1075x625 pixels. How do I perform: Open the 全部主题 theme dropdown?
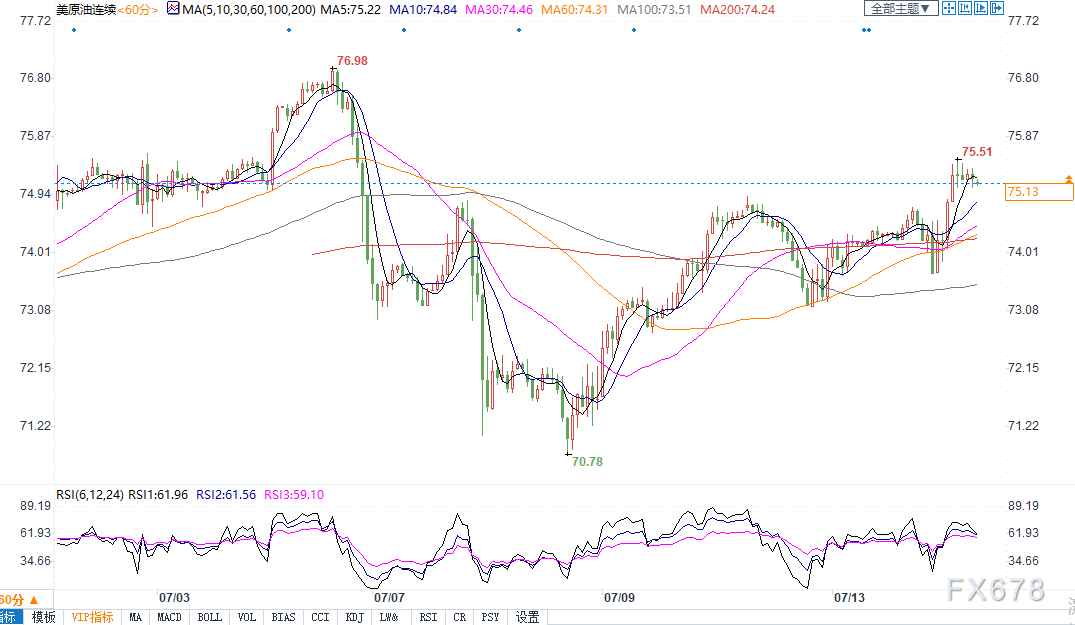click(900, 9)
